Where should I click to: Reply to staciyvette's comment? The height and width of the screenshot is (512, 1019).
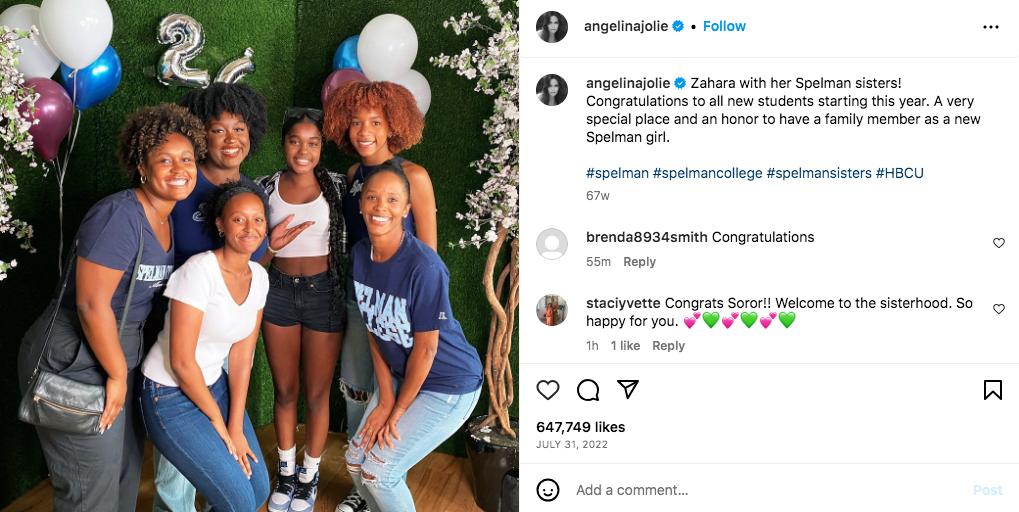[x=668, y=346]
